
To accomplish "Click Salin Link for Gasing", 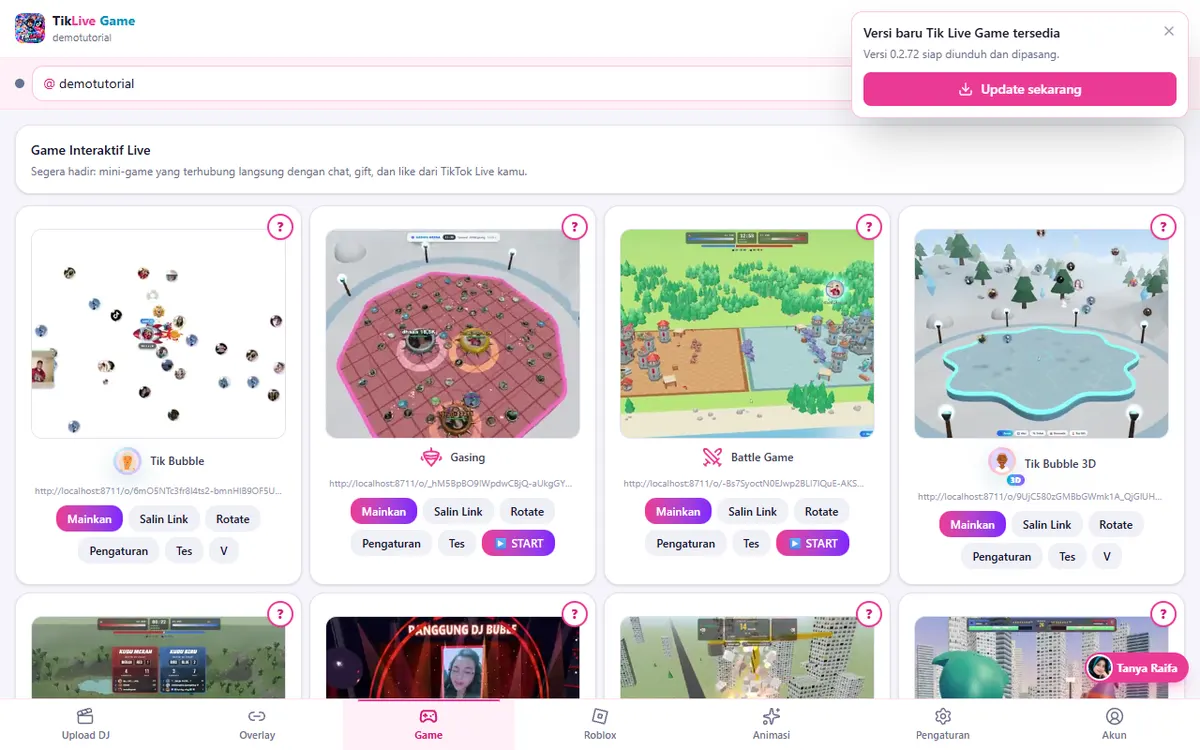I will (458, 511).
